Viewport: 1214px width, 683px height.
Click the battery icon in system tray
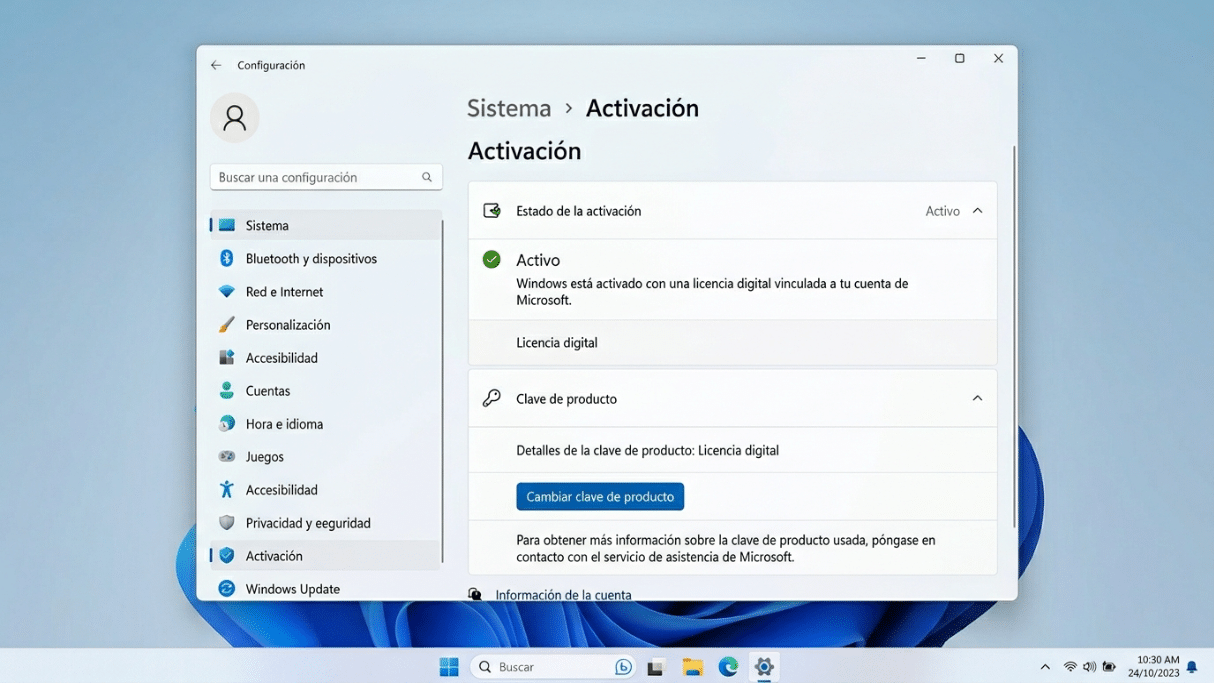click(x=1109, y=667)
